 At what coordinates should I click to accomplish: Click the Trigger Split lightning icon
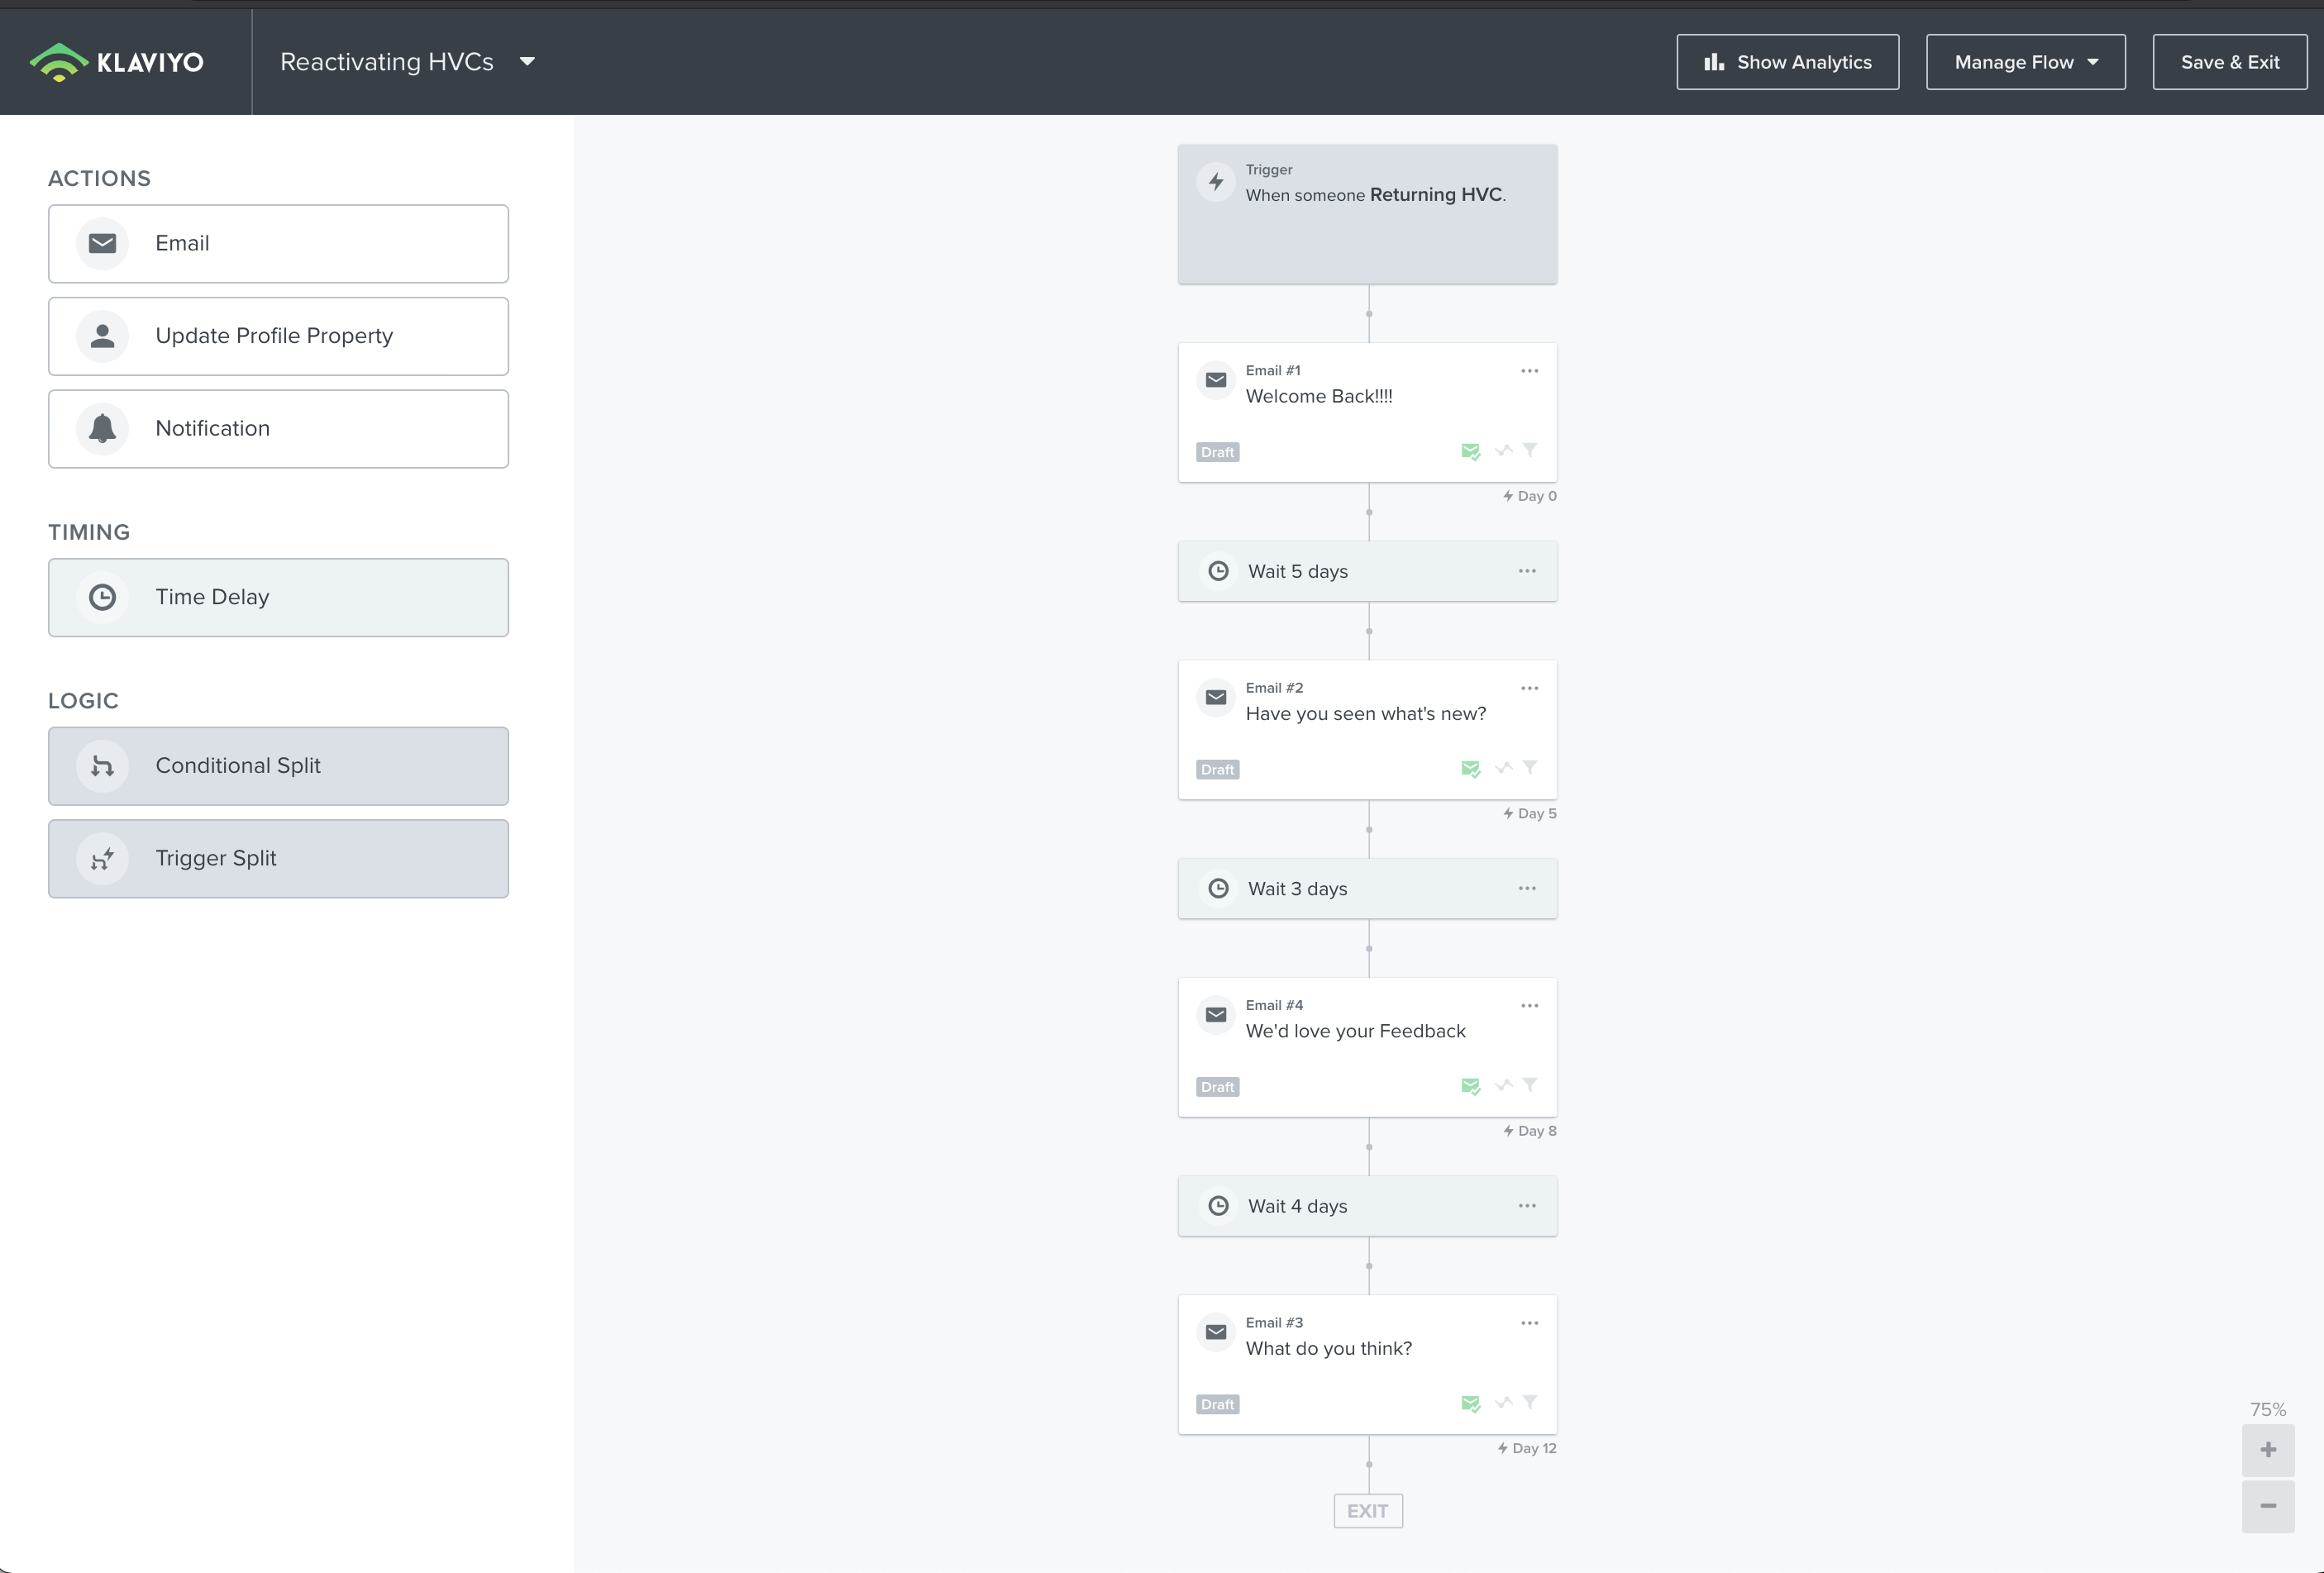102,858
